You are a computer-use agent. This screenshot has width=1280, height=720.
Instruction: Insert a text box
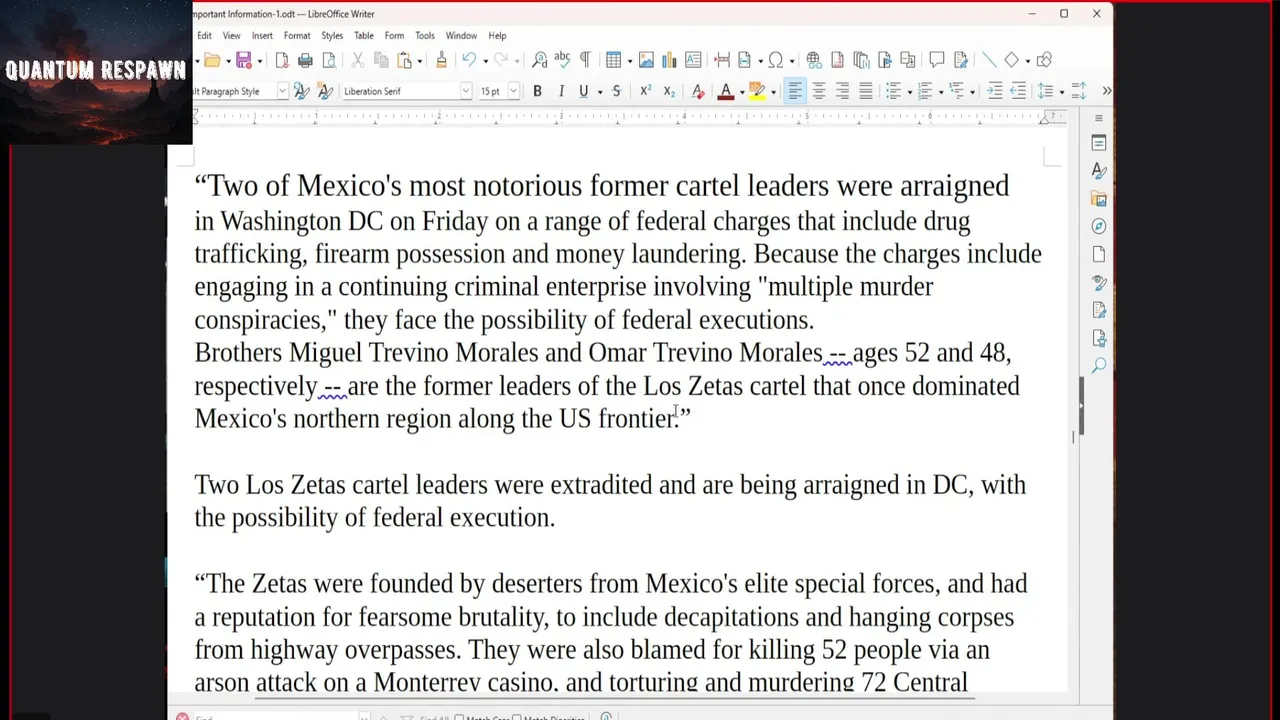(x=693, y=60)
